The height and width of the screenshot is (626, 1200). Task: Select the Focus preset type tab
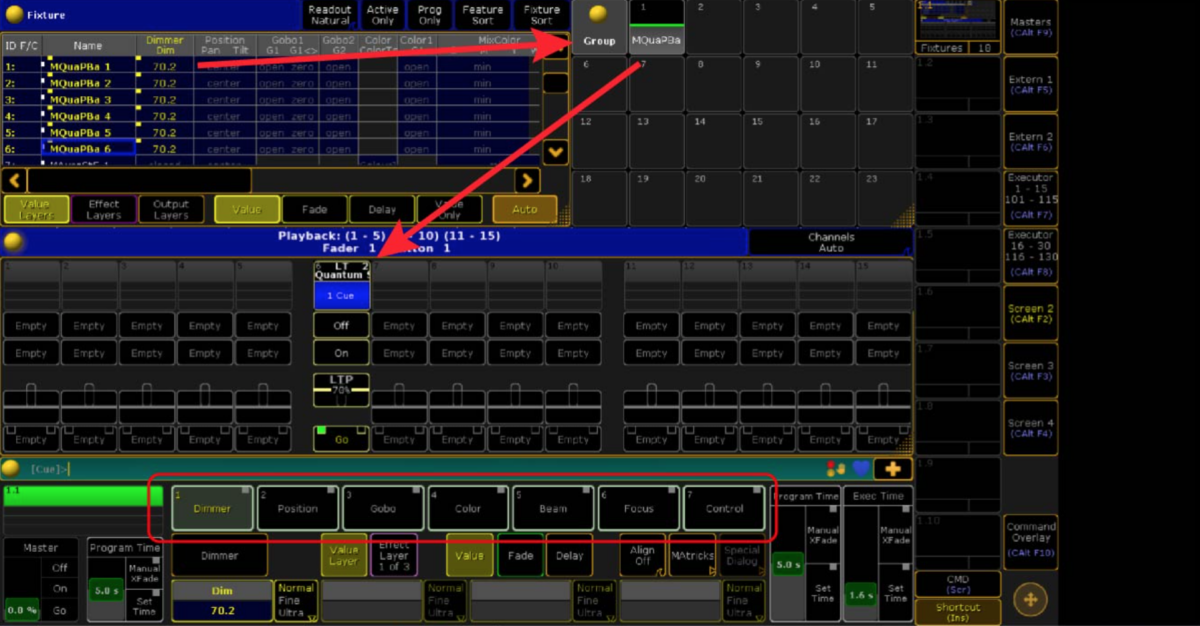click(639, 508)
